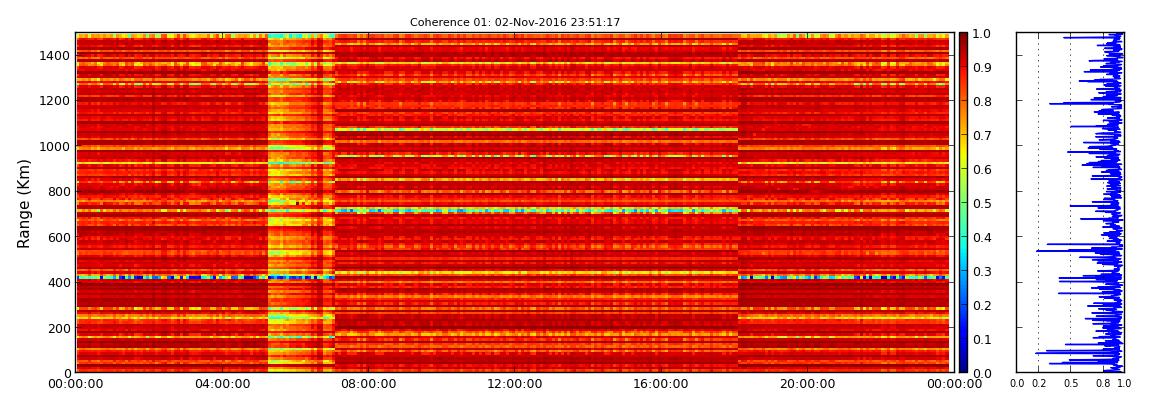Click the plot title 'Coherence 01: 02-Nov-2016 23:51:17'

[x=515, y=22]
